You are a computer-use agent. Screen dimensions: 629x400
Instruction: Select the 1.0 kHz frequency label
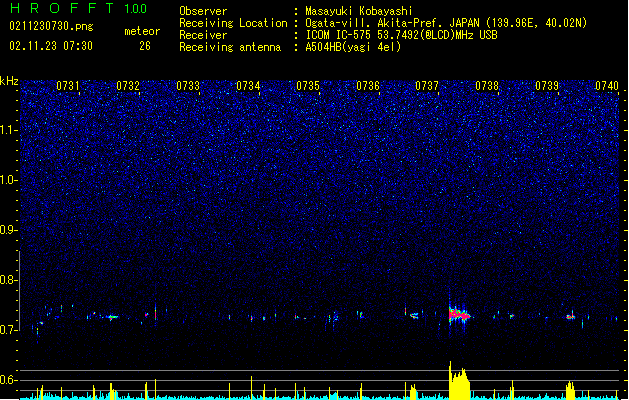point(9,180)
